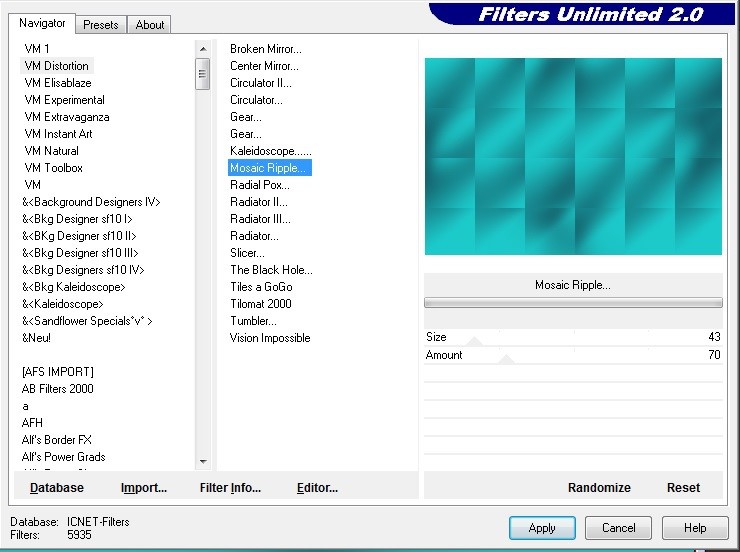Select &<BKg Designer sf10 II> category

[79, 236]
